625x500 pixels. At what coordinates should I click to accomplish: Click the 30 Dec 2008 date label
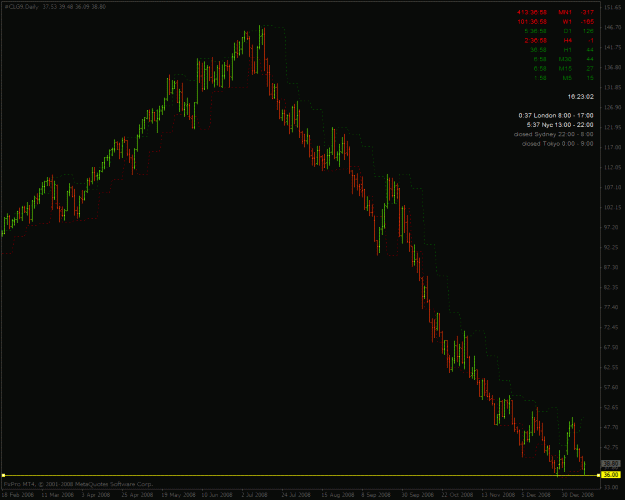tap(578, 495)
